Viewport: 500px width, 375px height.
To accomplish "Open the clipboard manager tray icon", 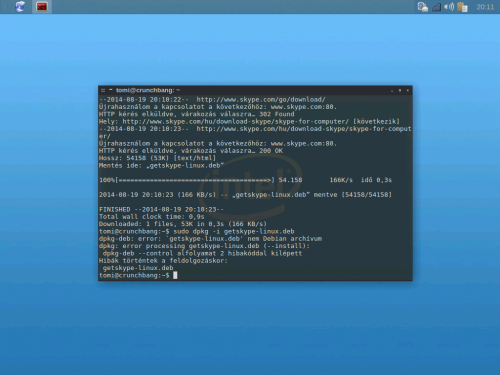I will (462, 7).
